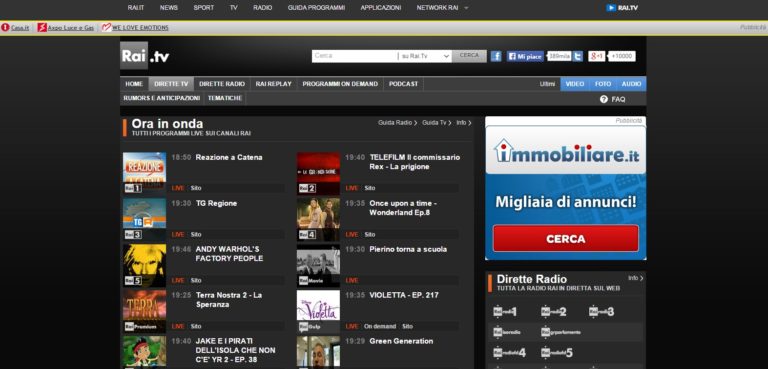Open PROGRAMMI ON DEMAND tab
The image size is (768, 369).
pos(340,84)
